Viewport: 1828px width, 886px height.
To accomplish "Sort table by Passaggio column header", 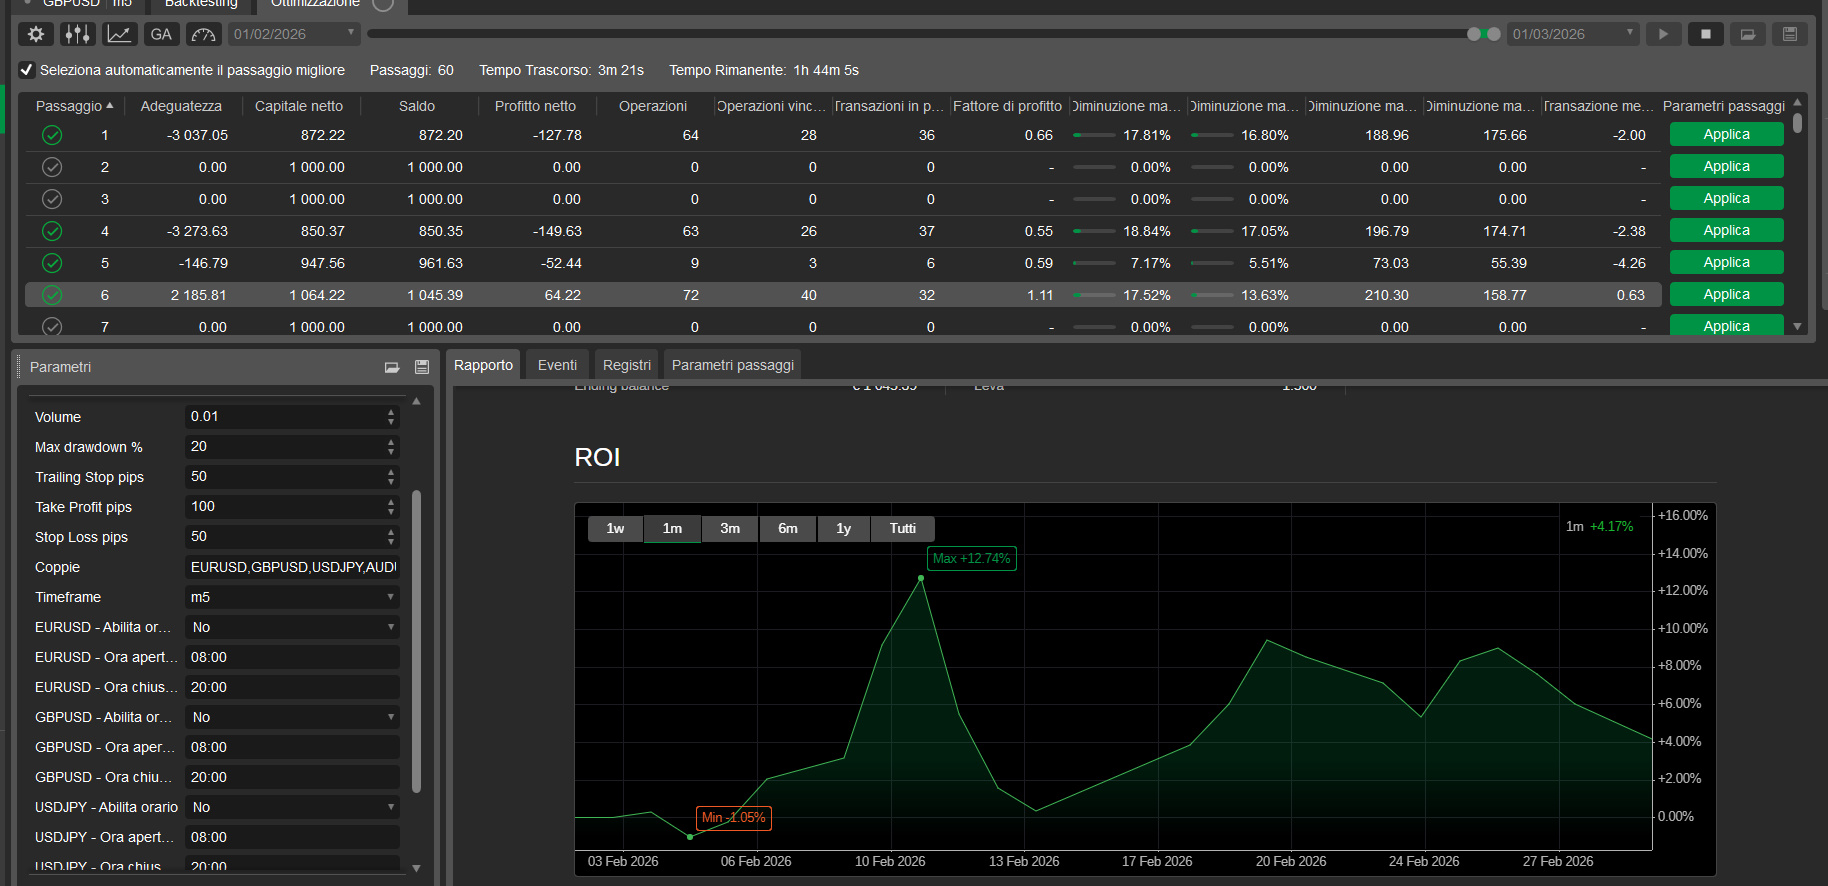I will point(74,106).
